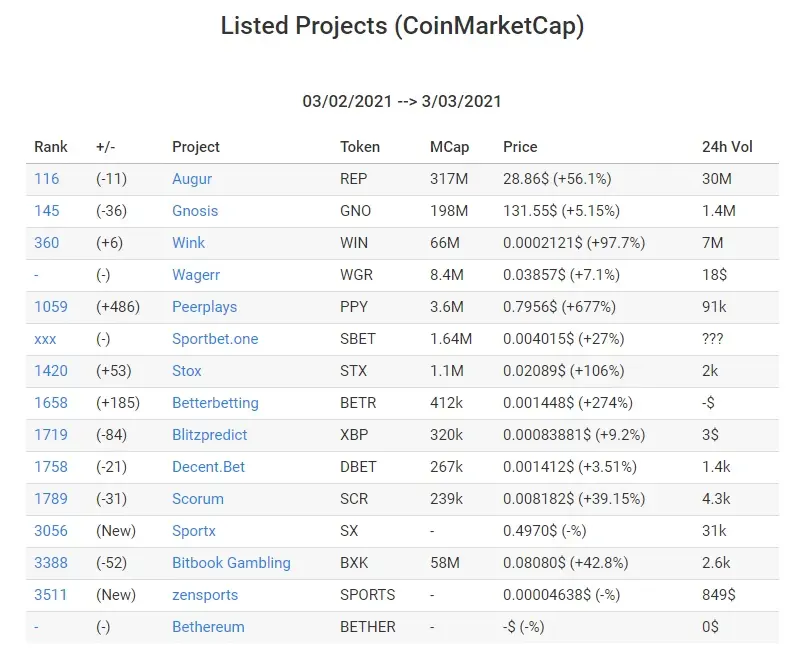This screenshot has height=655, width=809.
Task: Open the Stox project link
Action: point(187,371)
